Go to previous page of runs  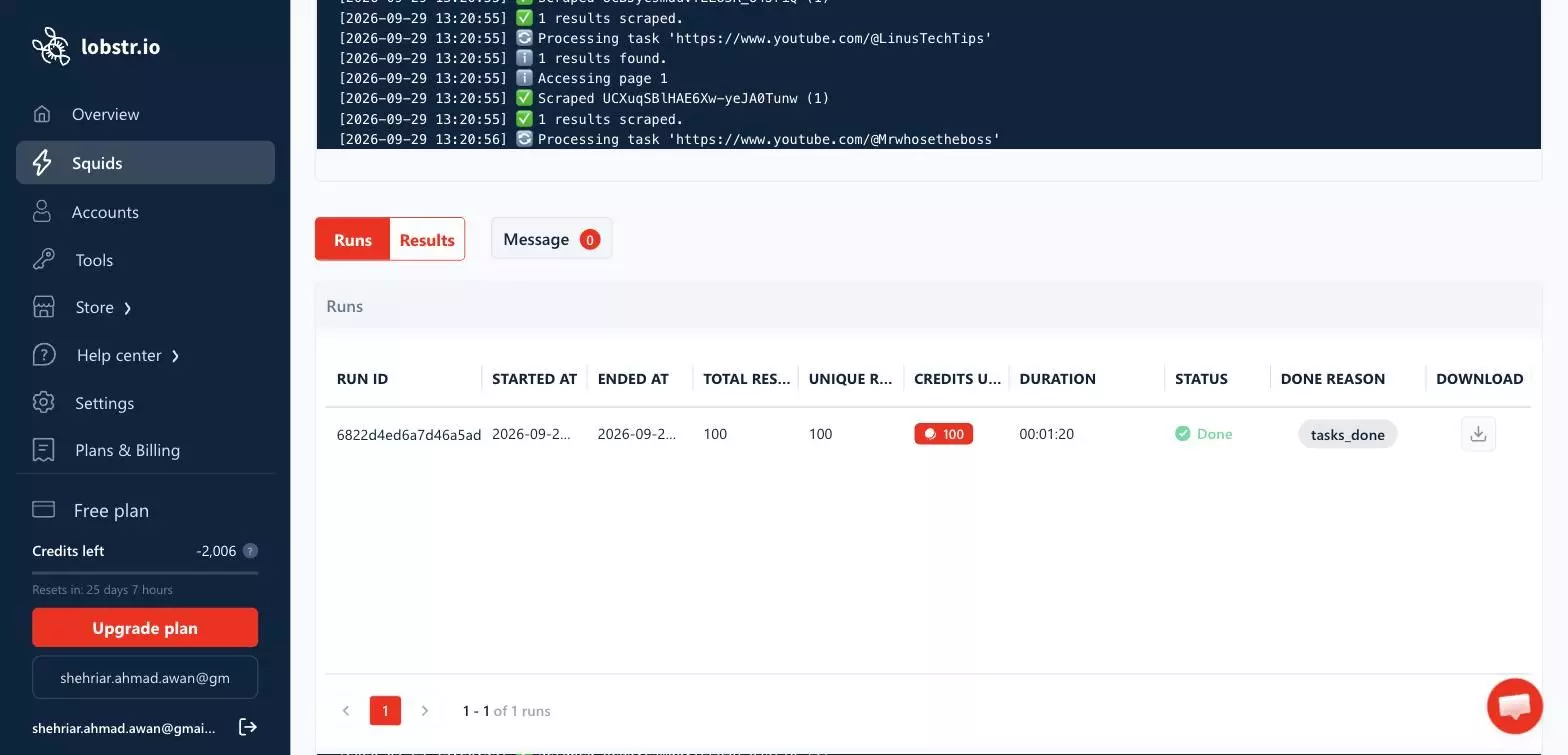point(346,711)
